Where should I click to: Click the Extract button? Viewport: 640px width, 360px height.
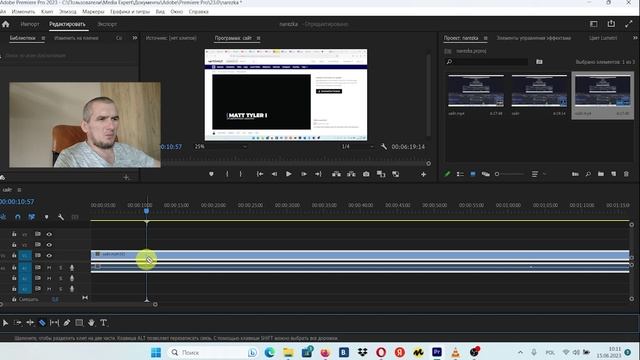click(351, 174)
